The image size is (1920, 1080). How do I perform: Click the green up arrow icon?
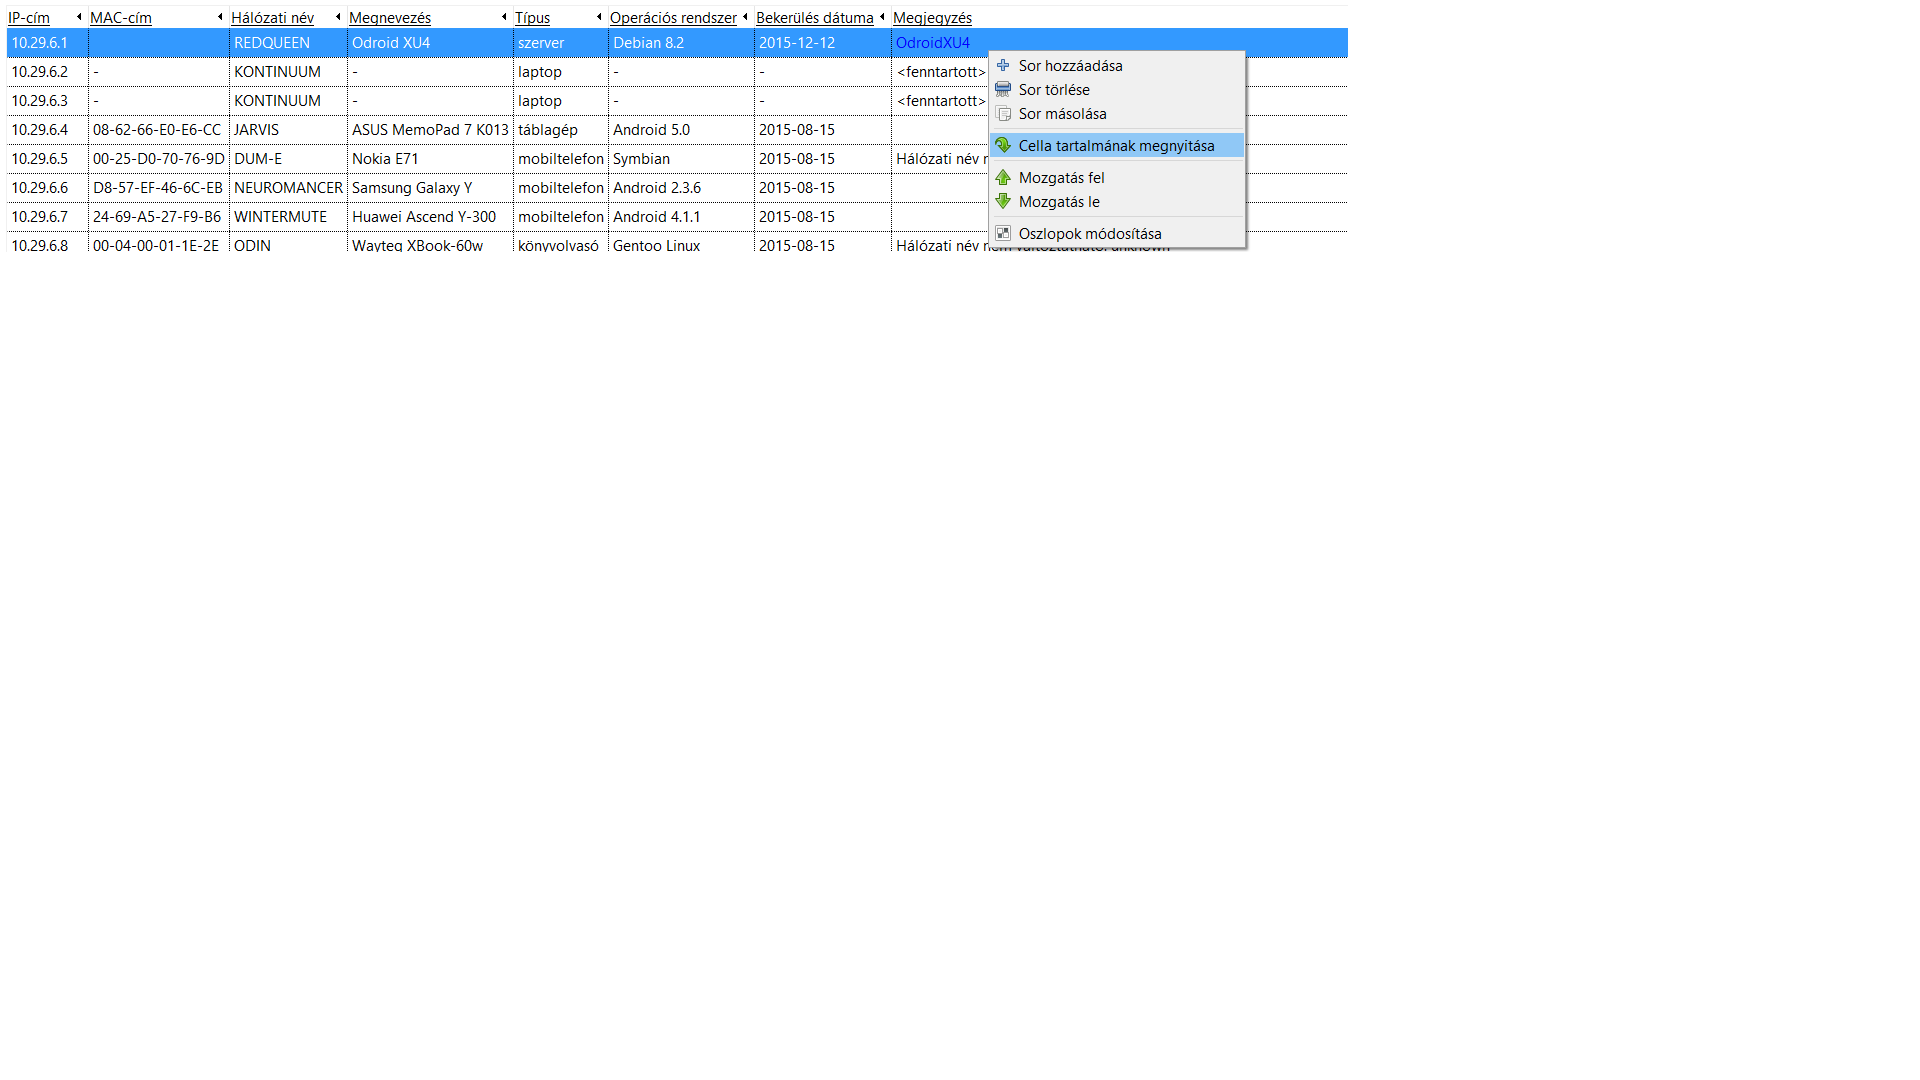(x=1003, y=177)
